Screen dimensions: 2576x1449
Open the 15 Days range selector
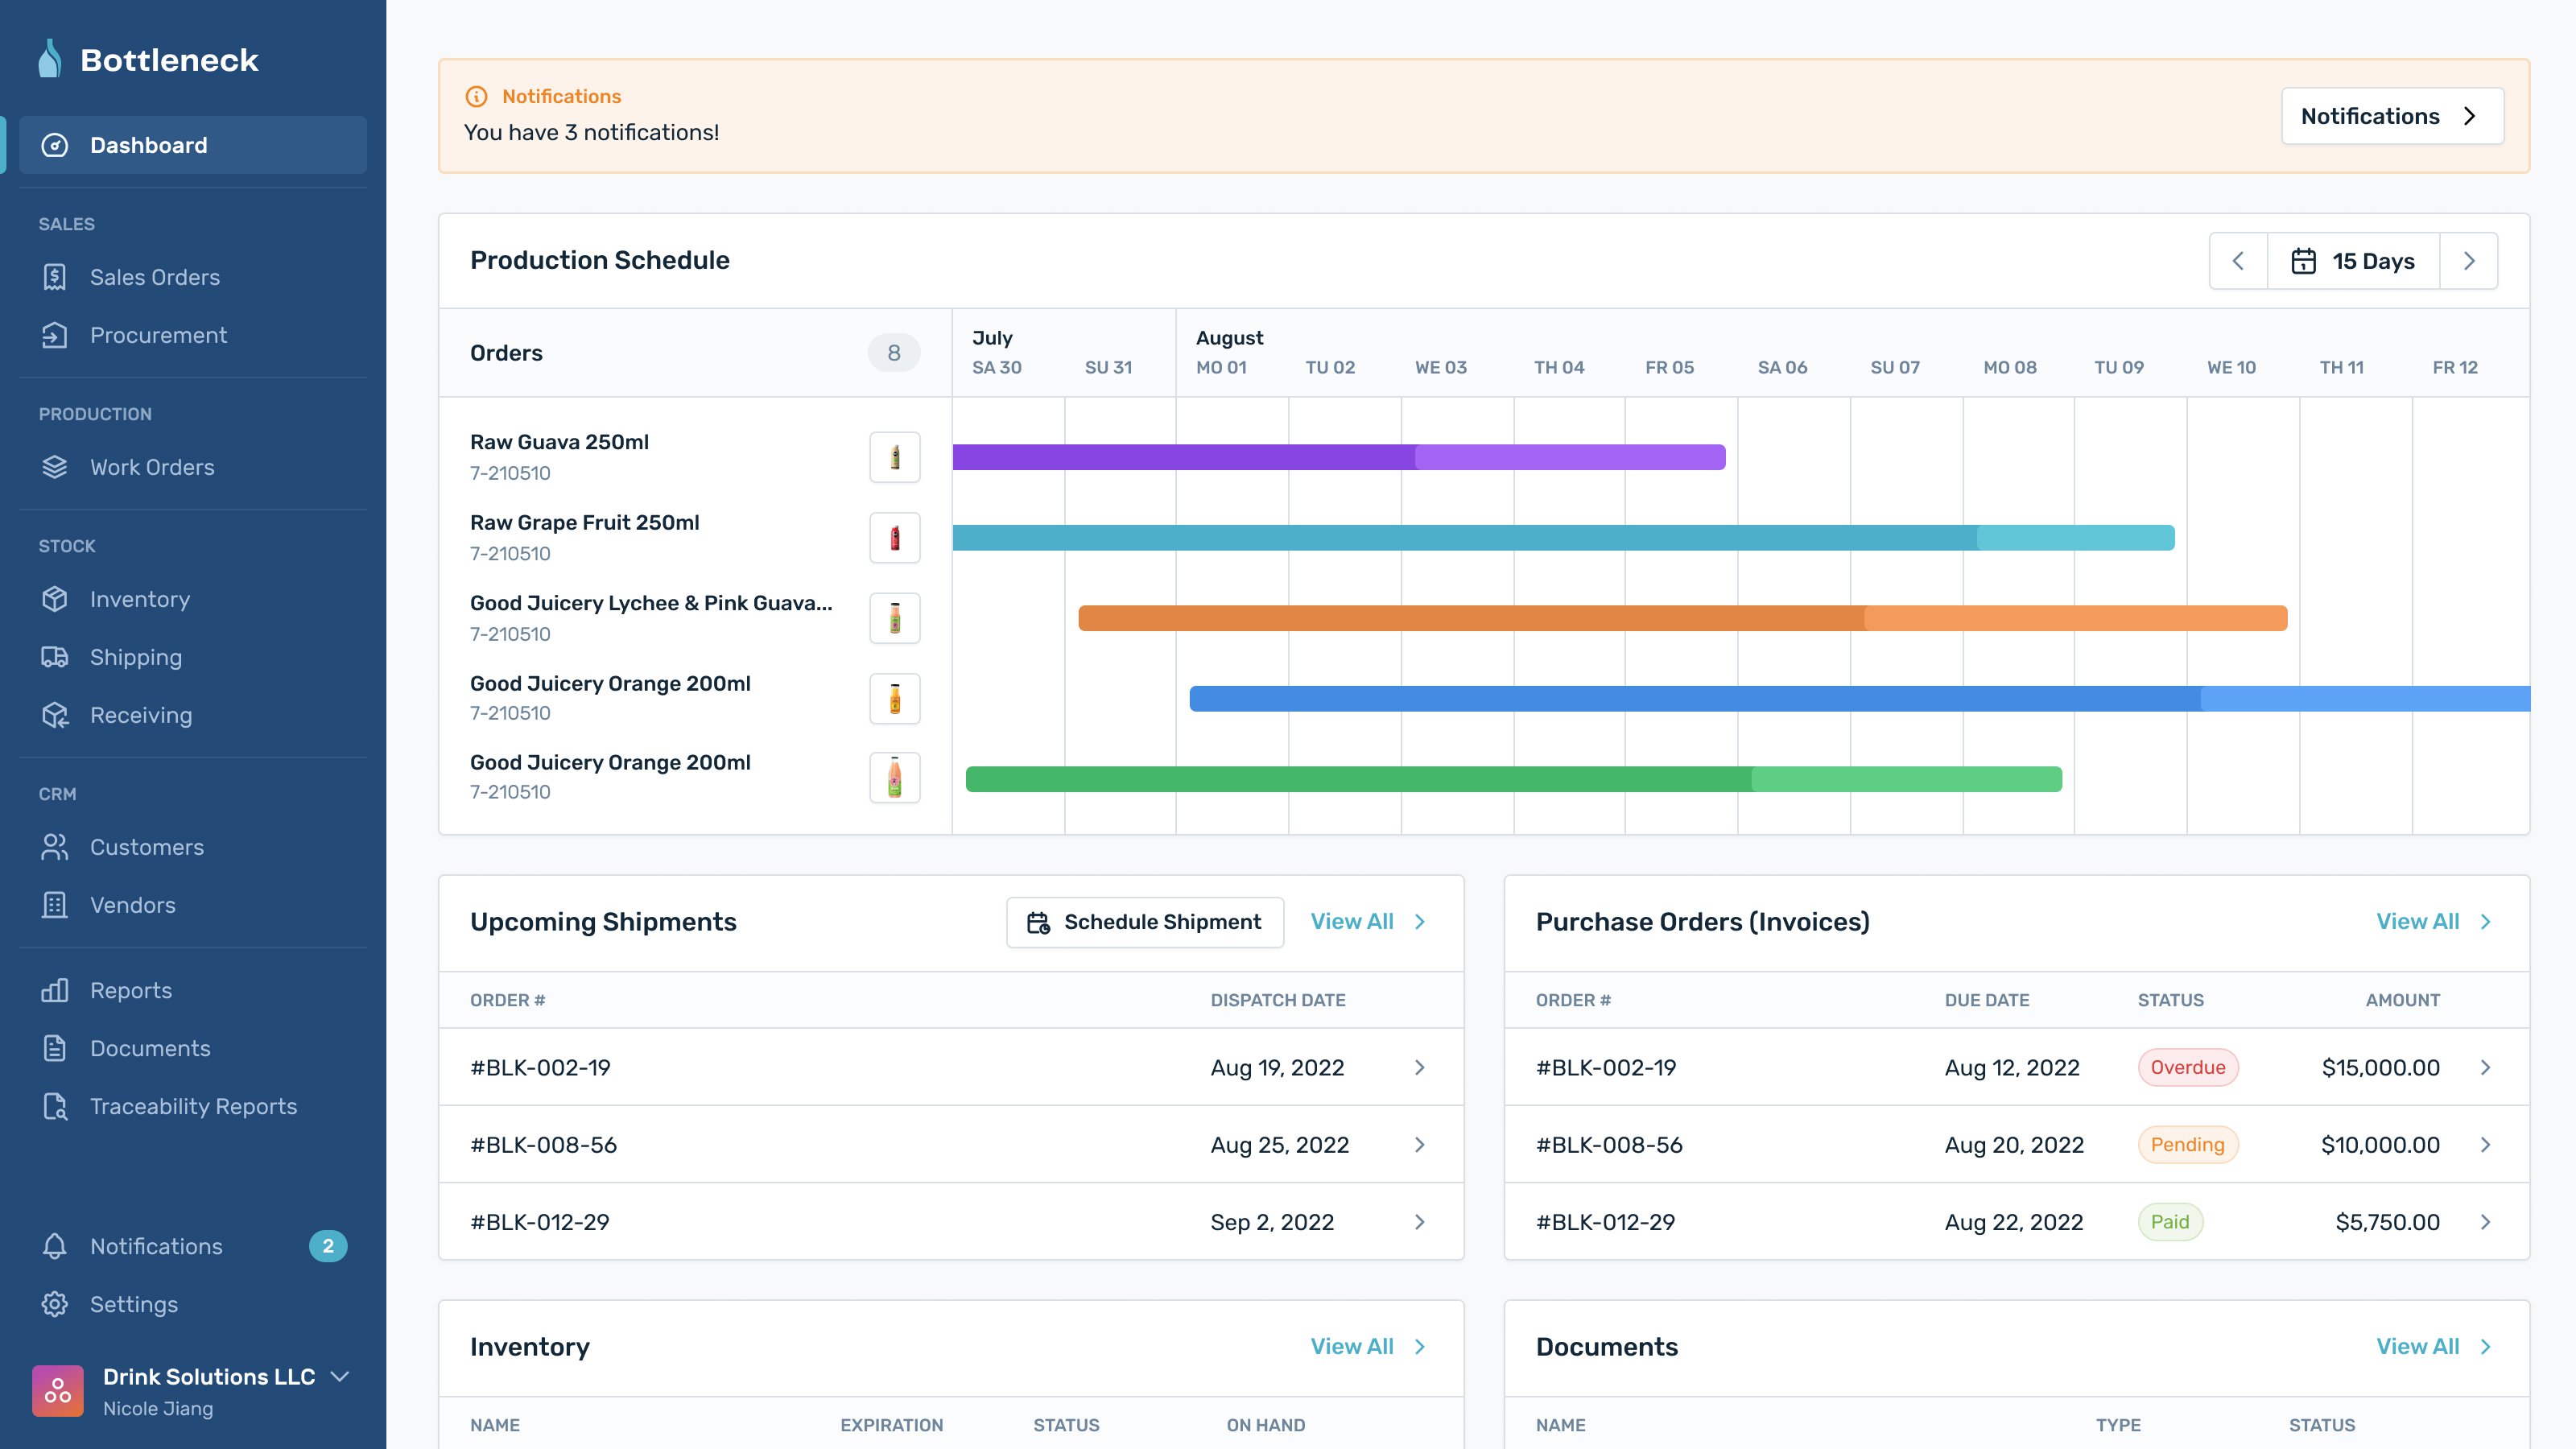[x=2353, y=261]
